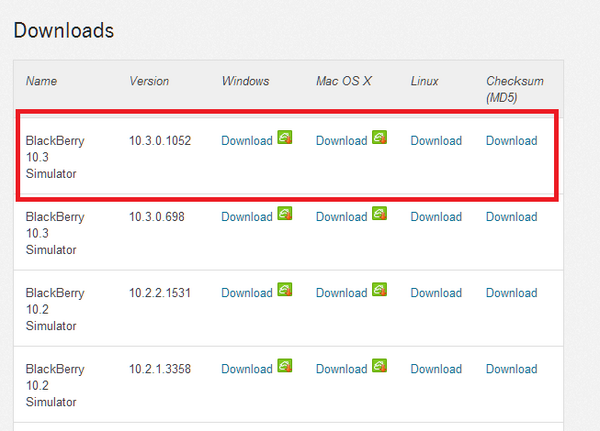
Task: Download Mac OS X simulator version 10.3.0.1052
Action: (342, 141)
